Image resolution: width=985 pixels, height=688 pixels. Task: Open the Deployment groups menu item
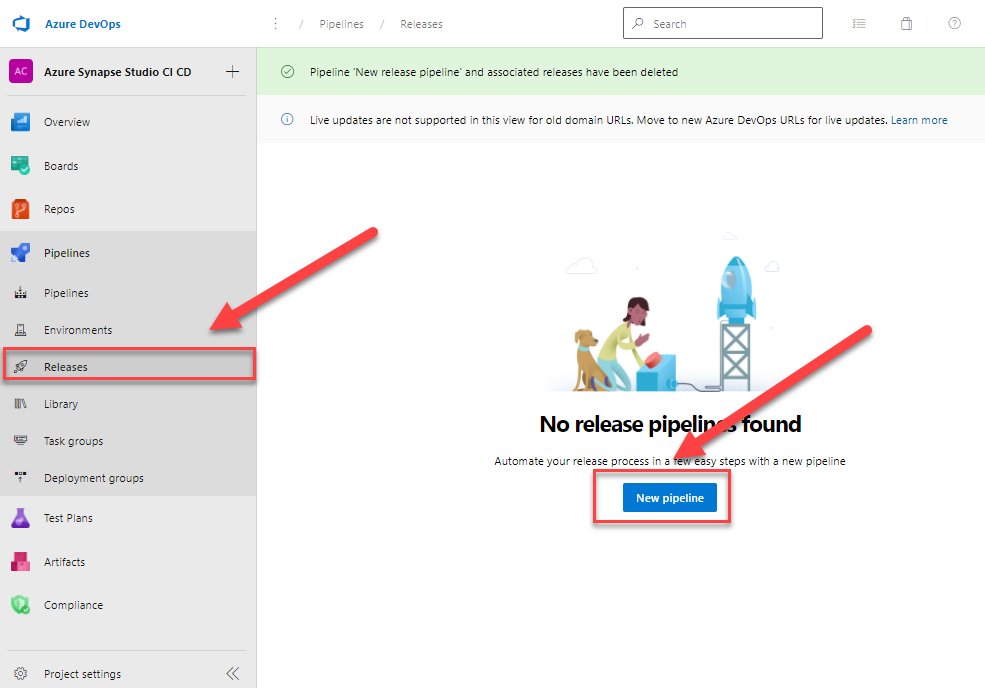(94, 478)
